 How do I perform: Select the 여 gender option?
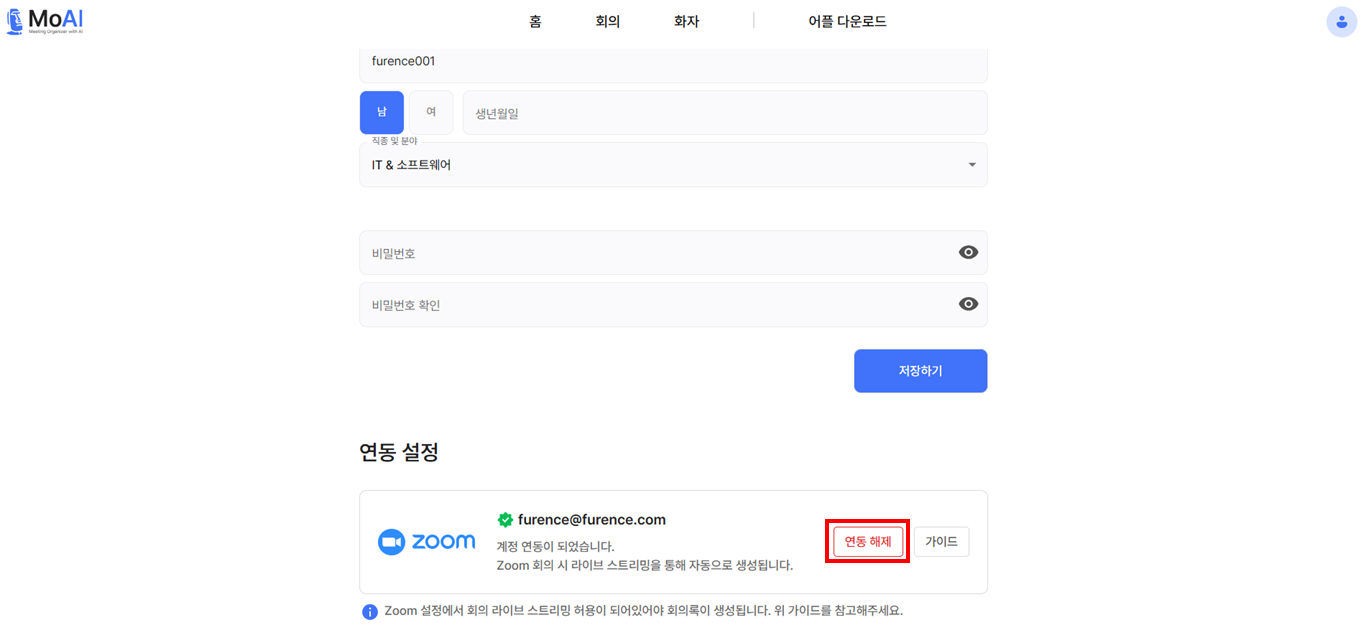click(x=431, y=112)
